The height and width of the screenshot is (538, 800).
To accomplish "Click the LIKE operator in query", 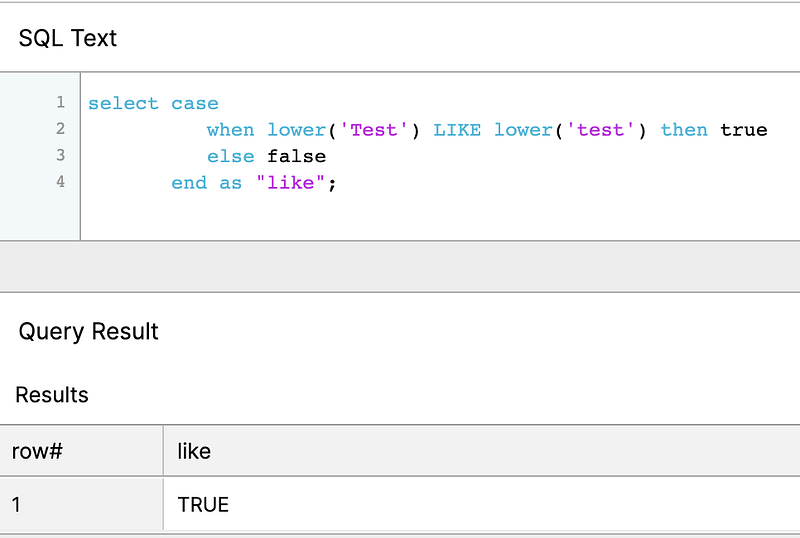I will point(457,130).
